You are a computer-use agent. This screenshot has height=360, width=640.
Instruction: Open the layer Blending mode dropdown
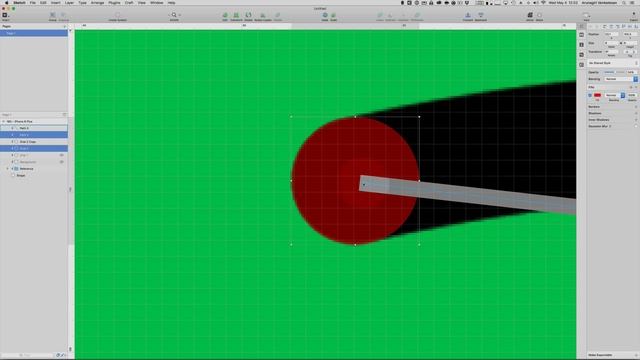point(621,79)
